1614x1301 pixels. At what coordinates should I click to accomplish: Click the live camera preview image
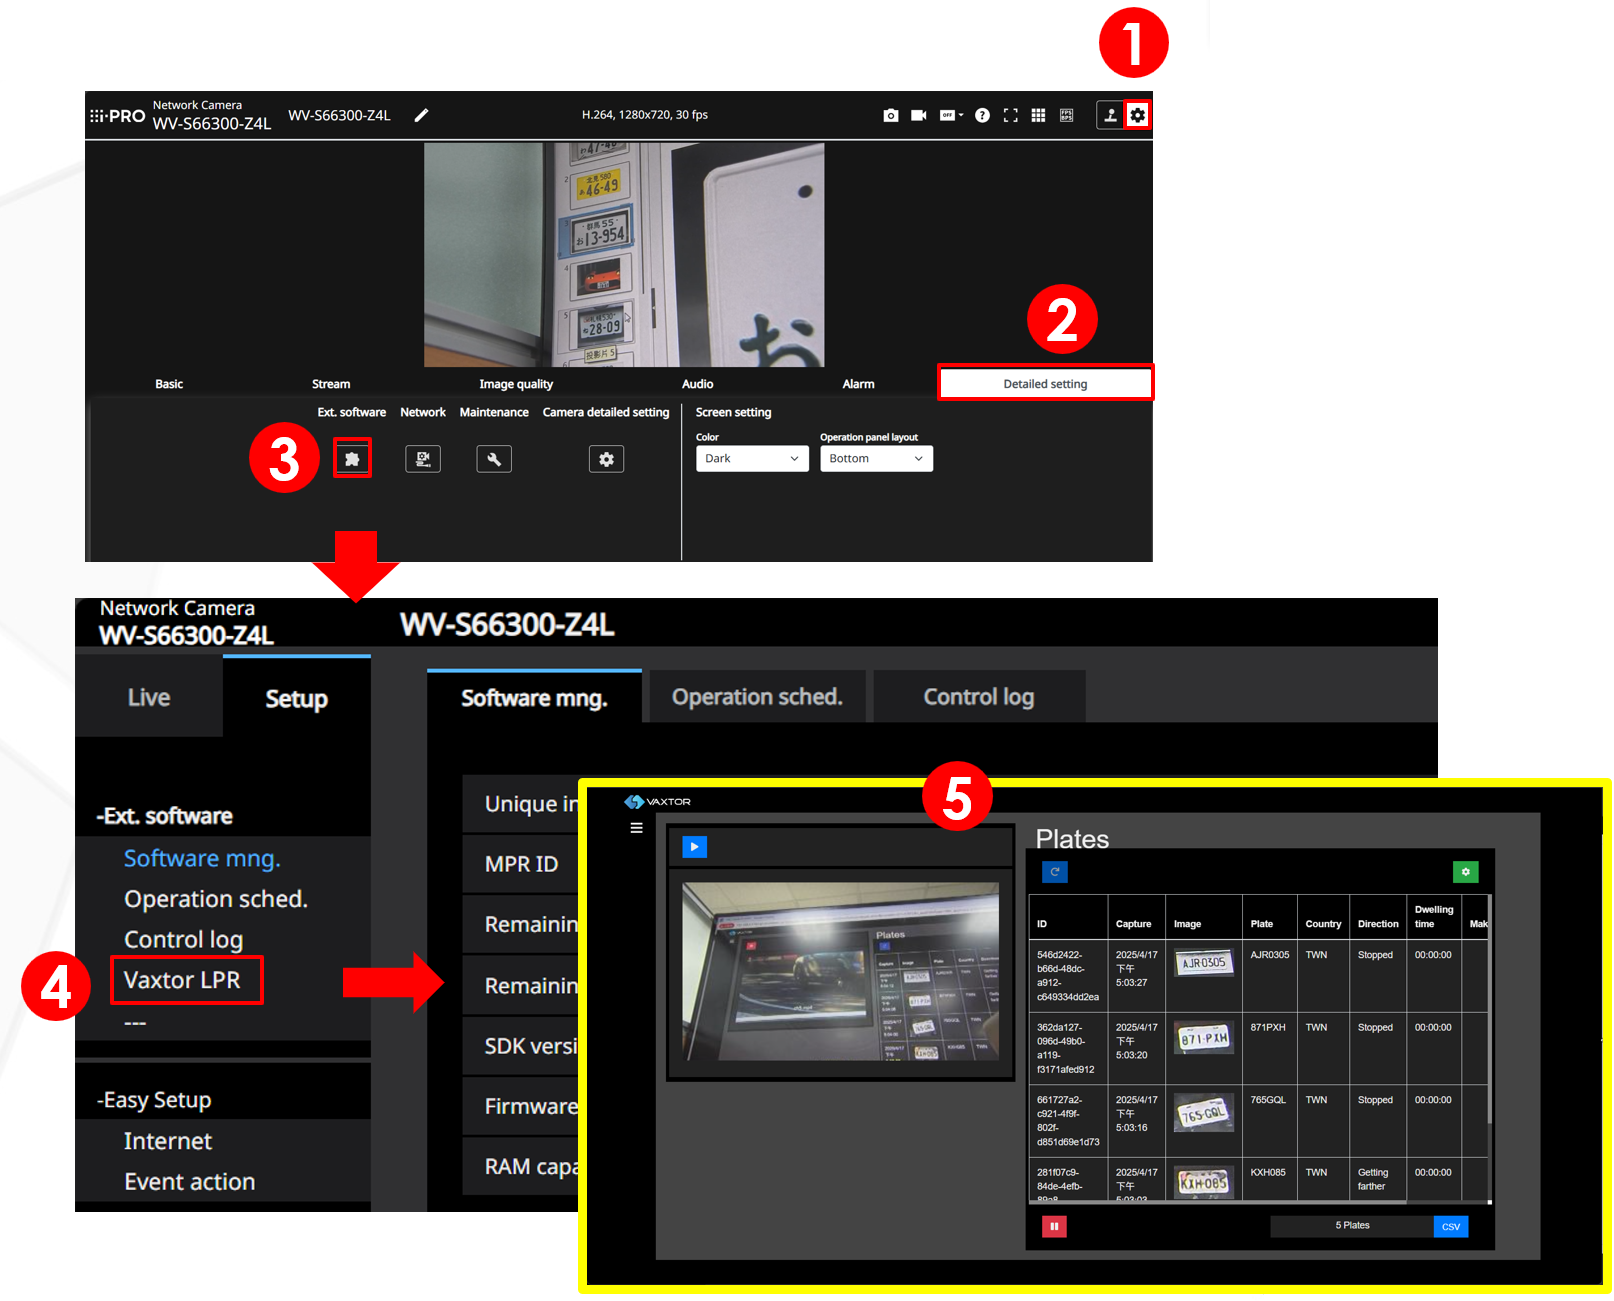[x=624, y=255]
